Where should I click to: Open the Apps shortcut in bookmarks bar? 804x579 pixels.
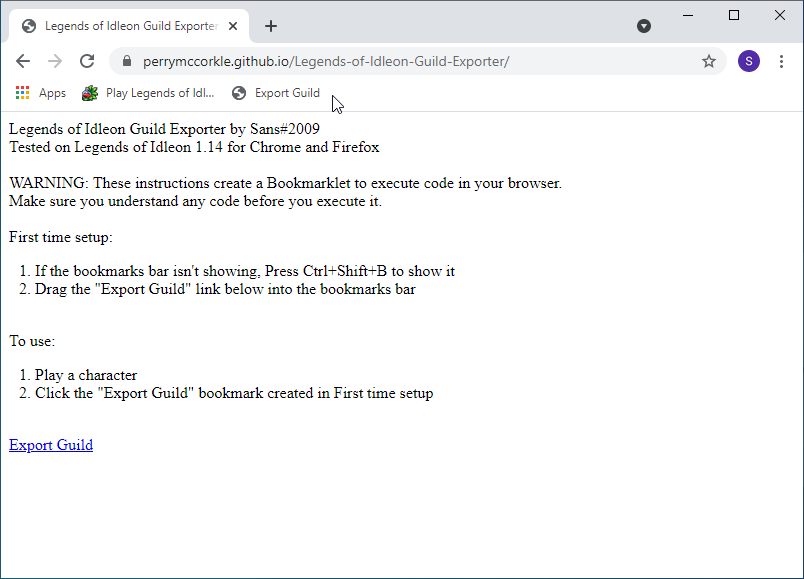41,93
